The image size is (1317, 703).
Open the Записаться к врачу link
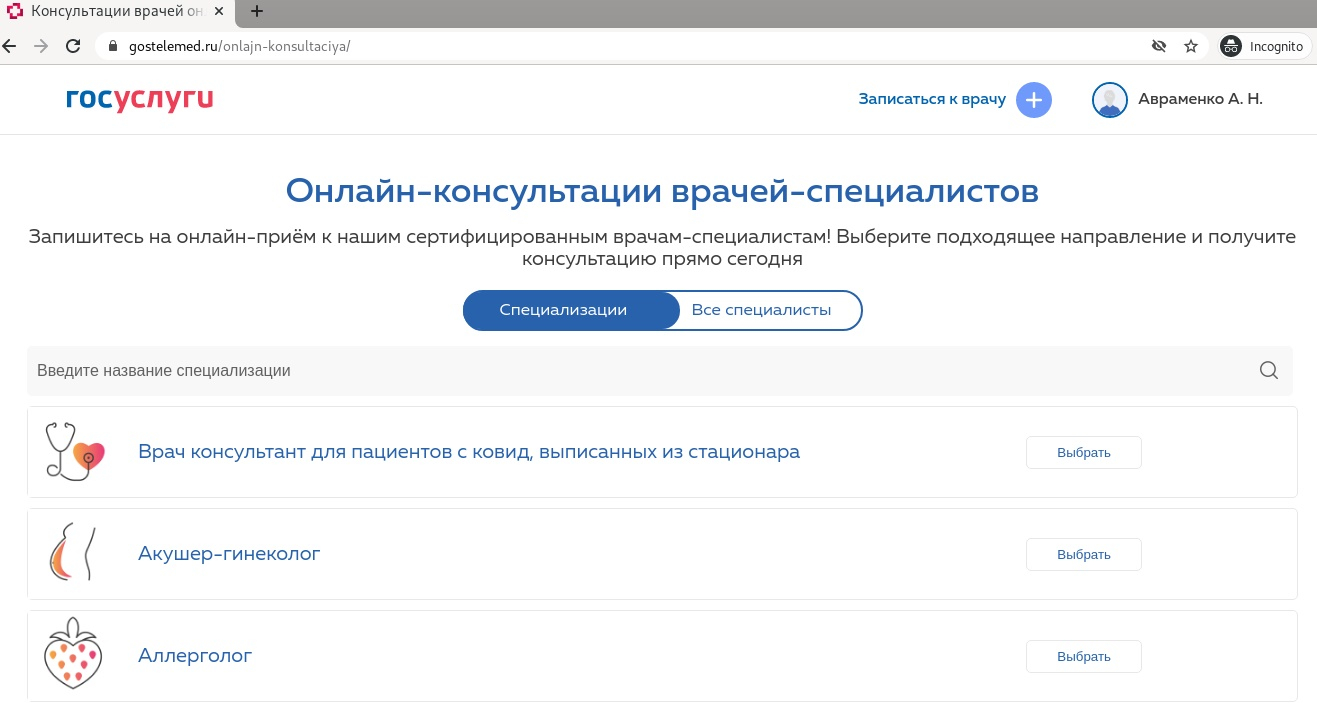tap(931, 99)
